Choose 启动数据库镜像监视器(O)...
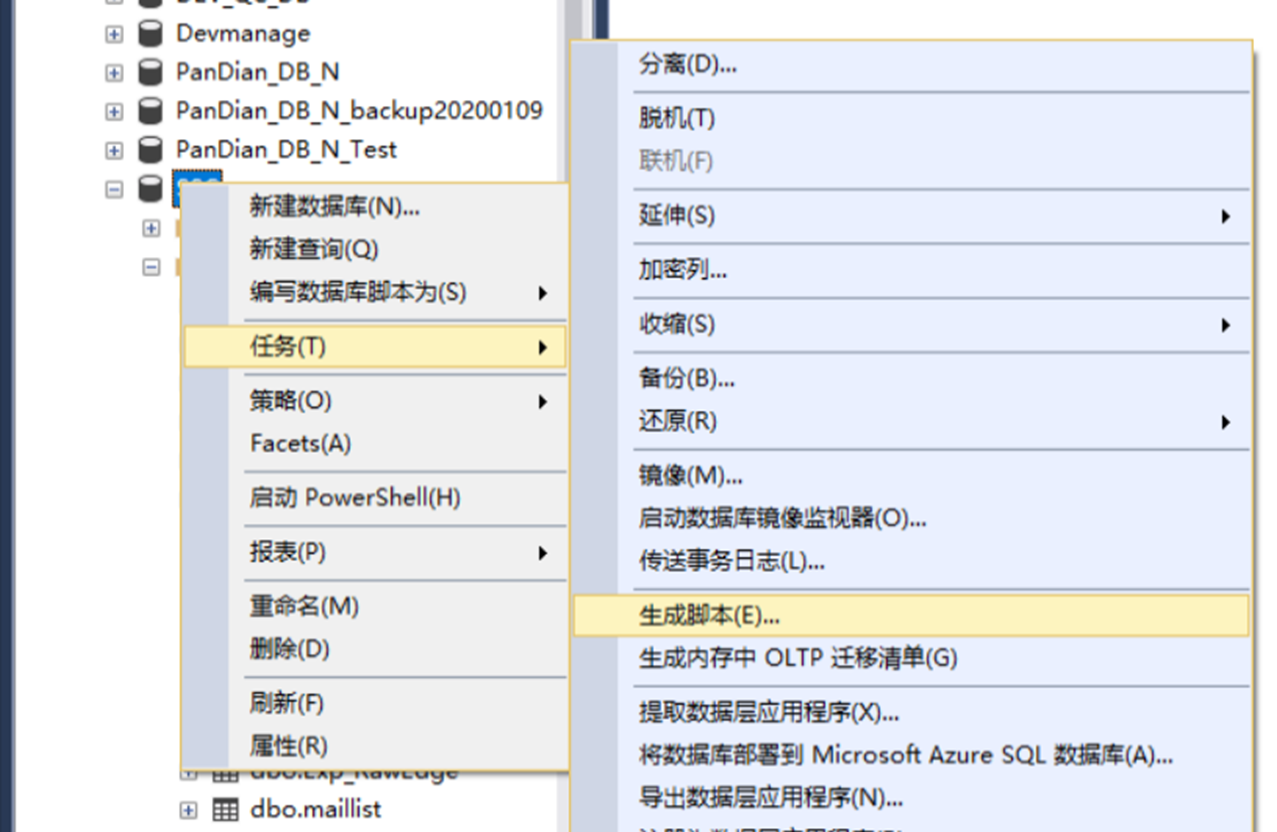Viewport: 1277px width, 832px height. (x=911, y=518)
